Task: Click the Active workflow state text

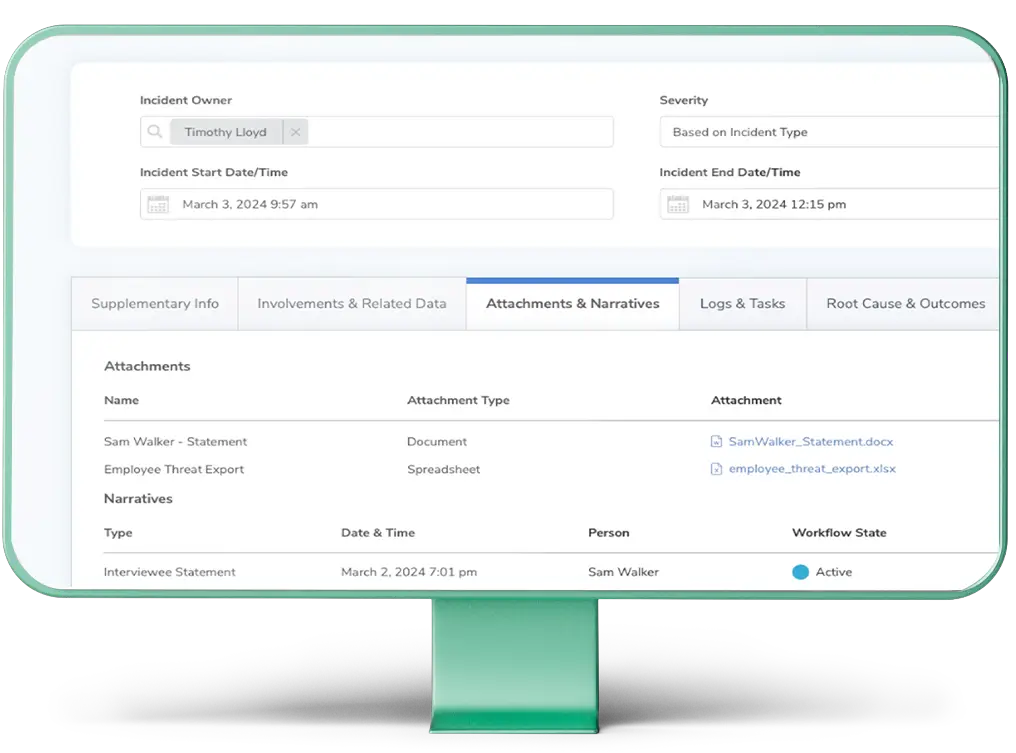Action: [834, 572]
